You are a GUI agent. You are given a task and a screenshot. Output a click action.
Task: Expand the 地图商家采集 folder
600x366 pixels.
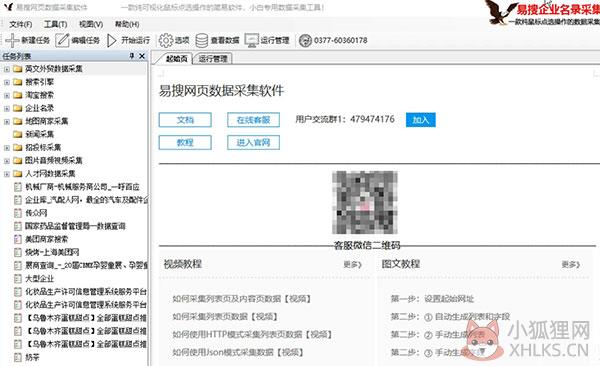click(7, 122)
